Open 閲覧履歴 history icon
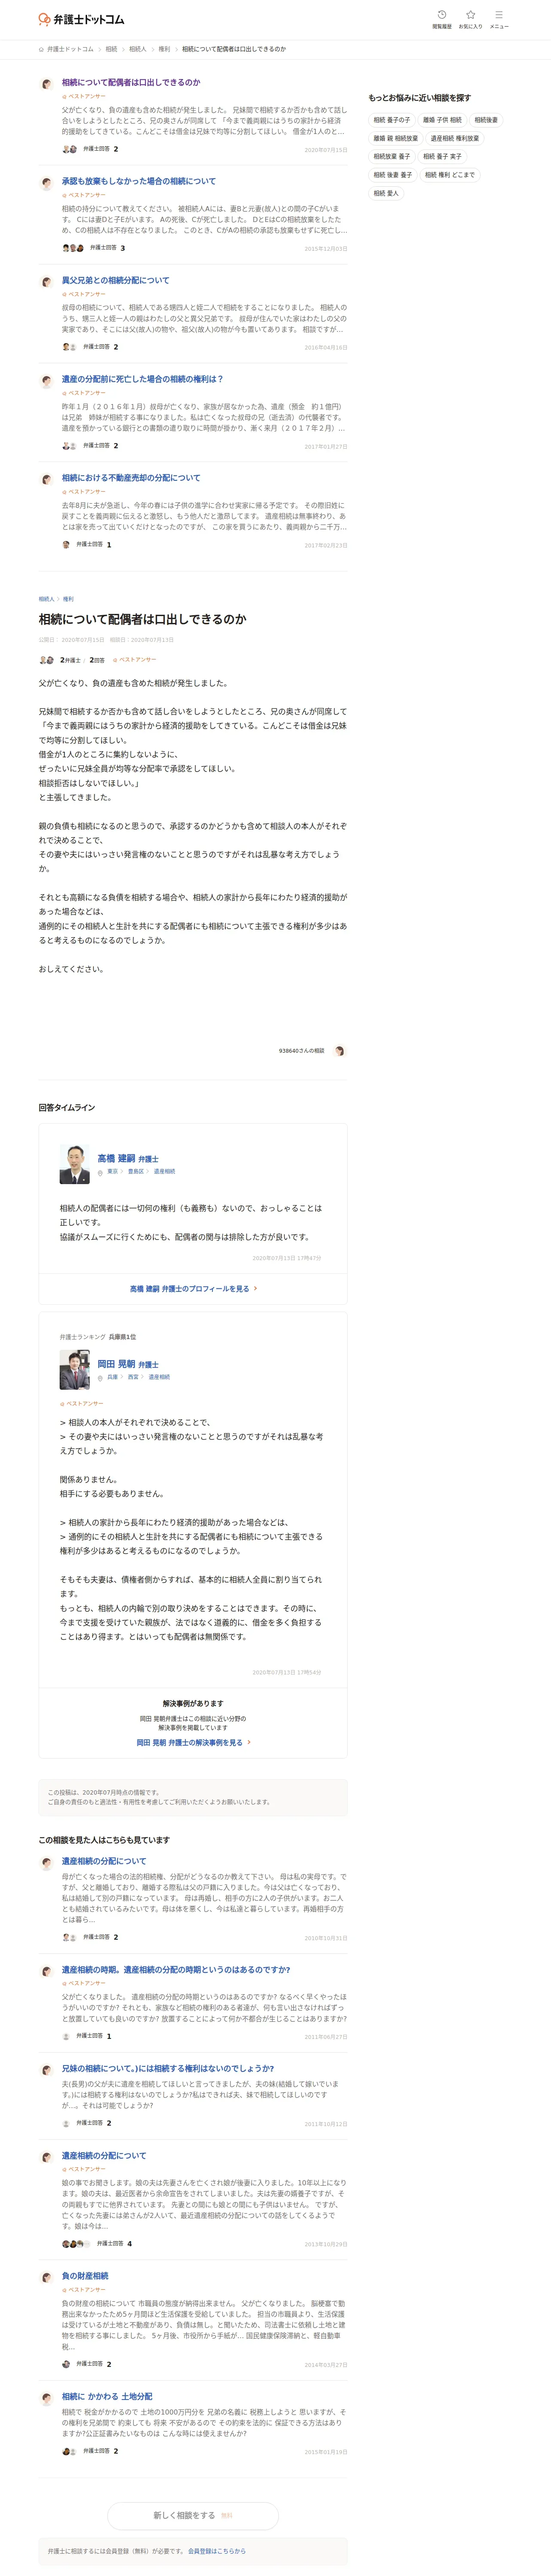 point(441,19)
